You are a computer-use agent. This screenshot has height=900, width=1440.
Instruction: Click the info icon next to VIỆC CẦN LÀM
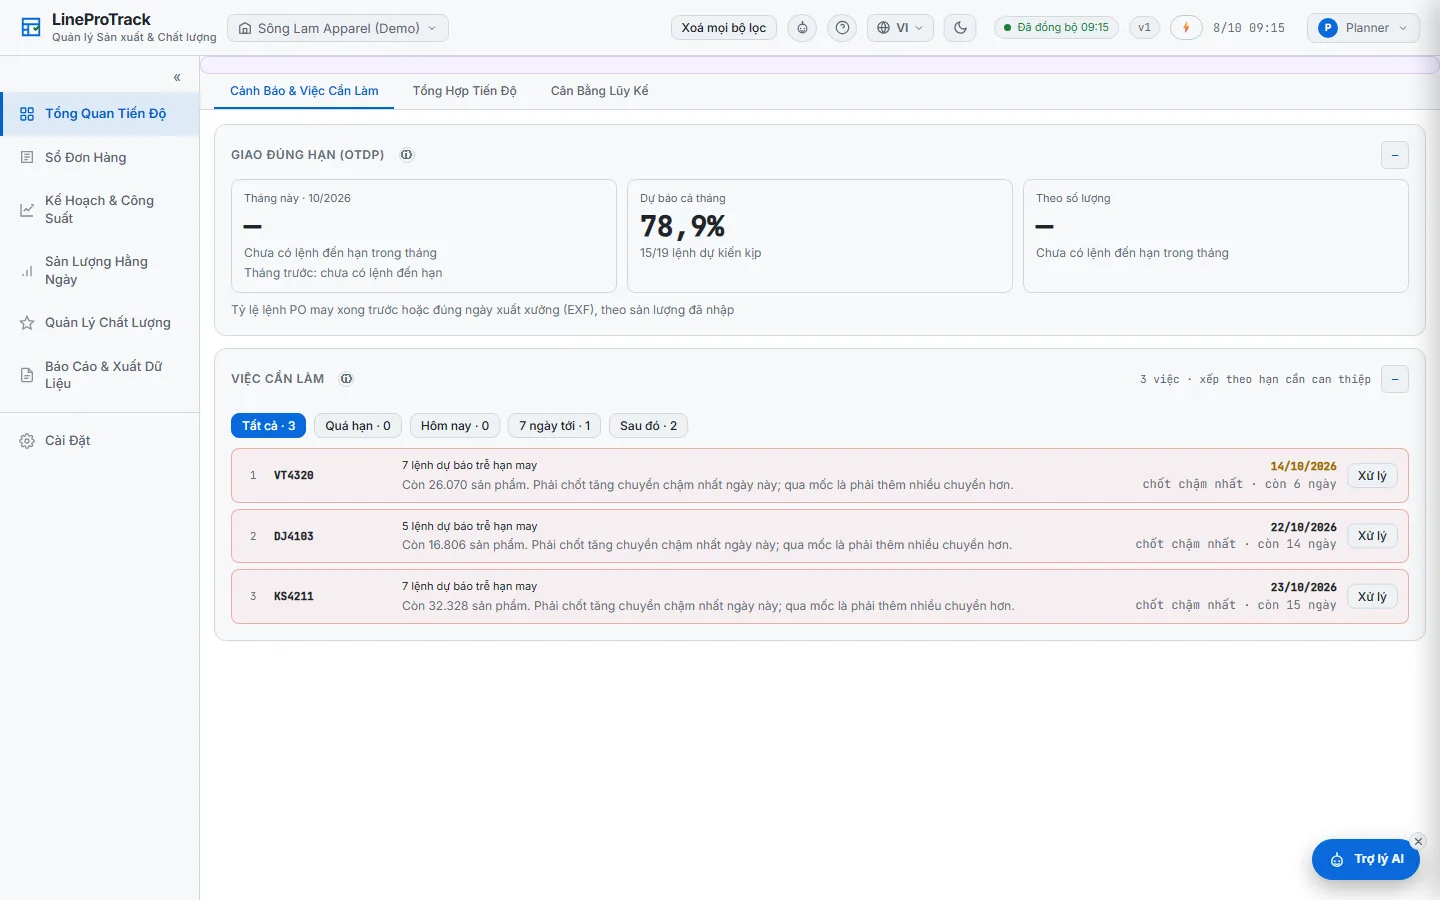click(346, 379)
